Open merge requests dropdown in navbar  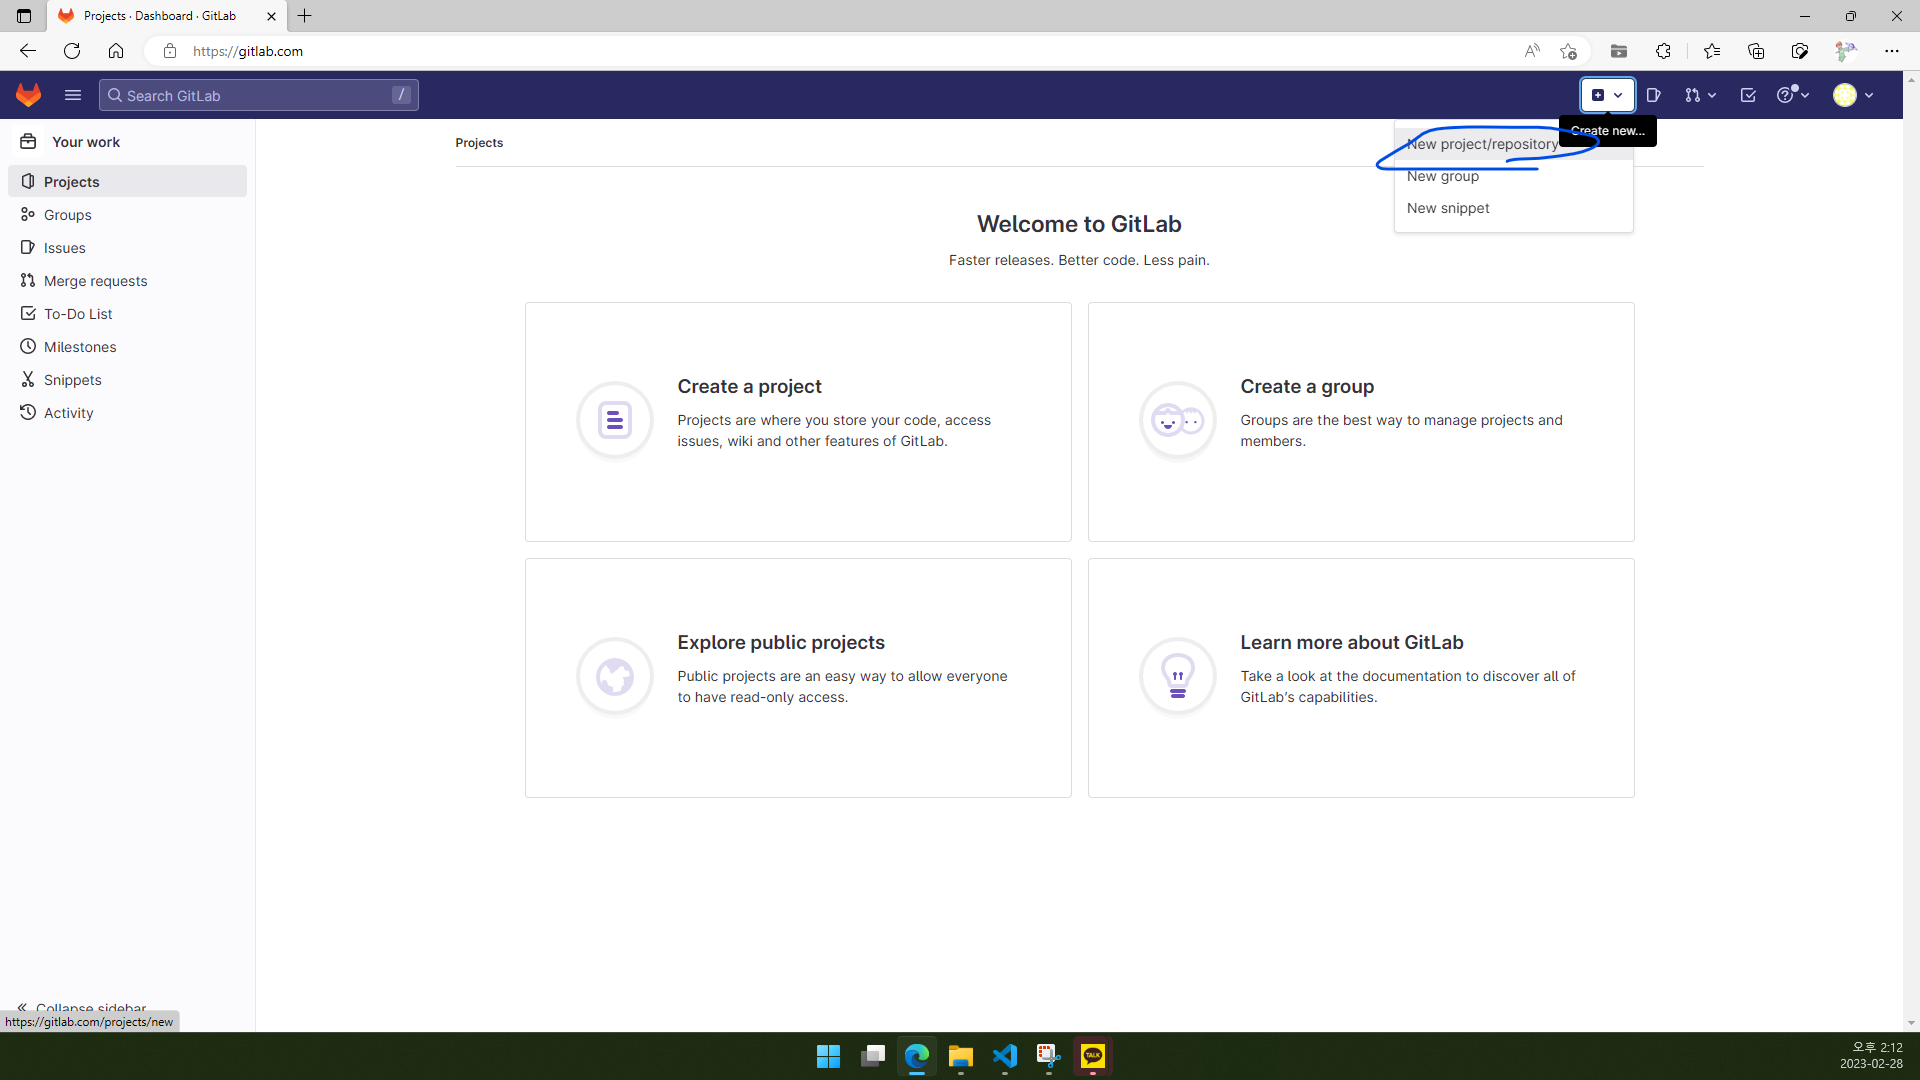point(1700,95)
